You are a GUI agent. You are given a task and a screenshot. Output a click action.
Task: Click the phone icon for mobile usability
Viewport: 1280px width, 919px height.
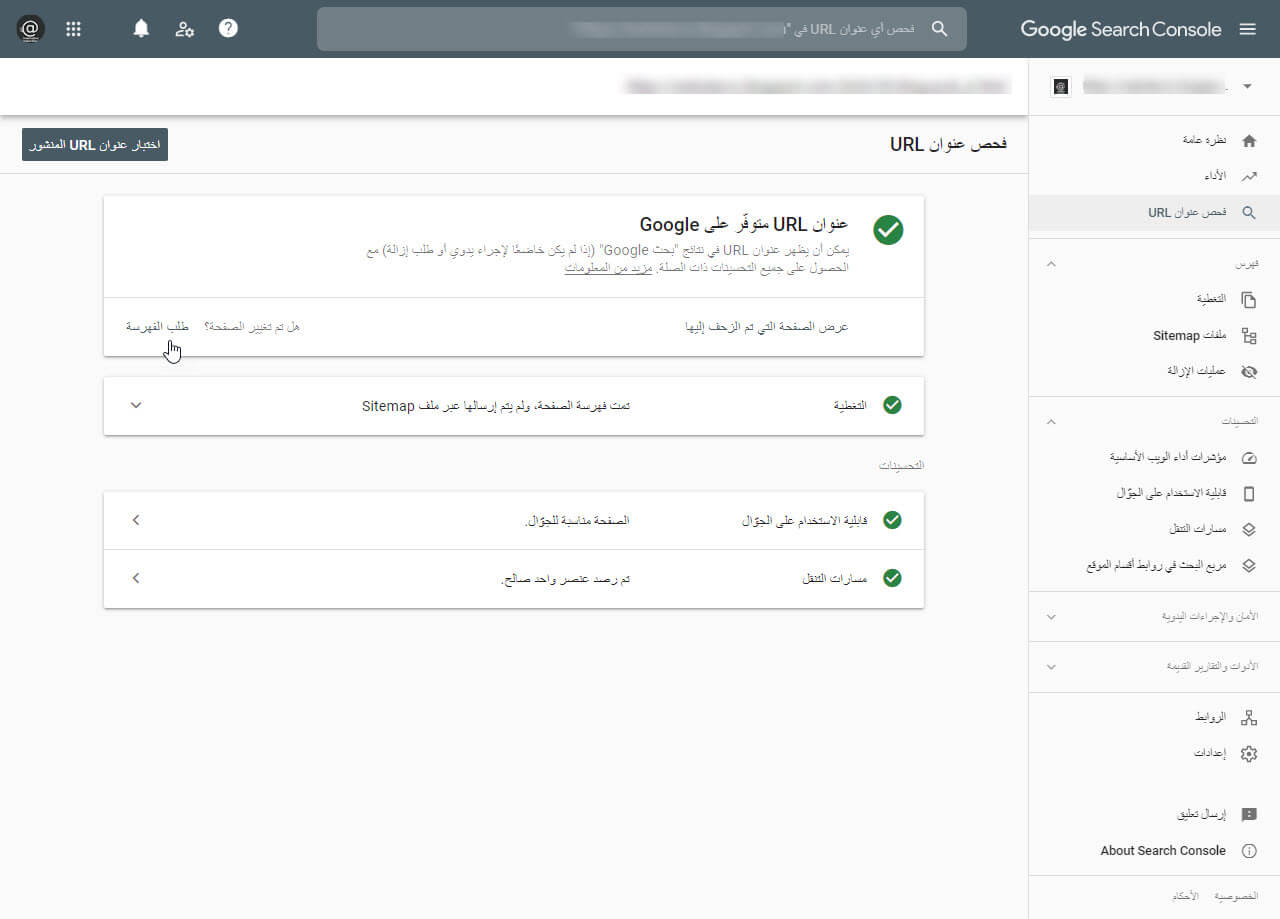(1248, 493)
